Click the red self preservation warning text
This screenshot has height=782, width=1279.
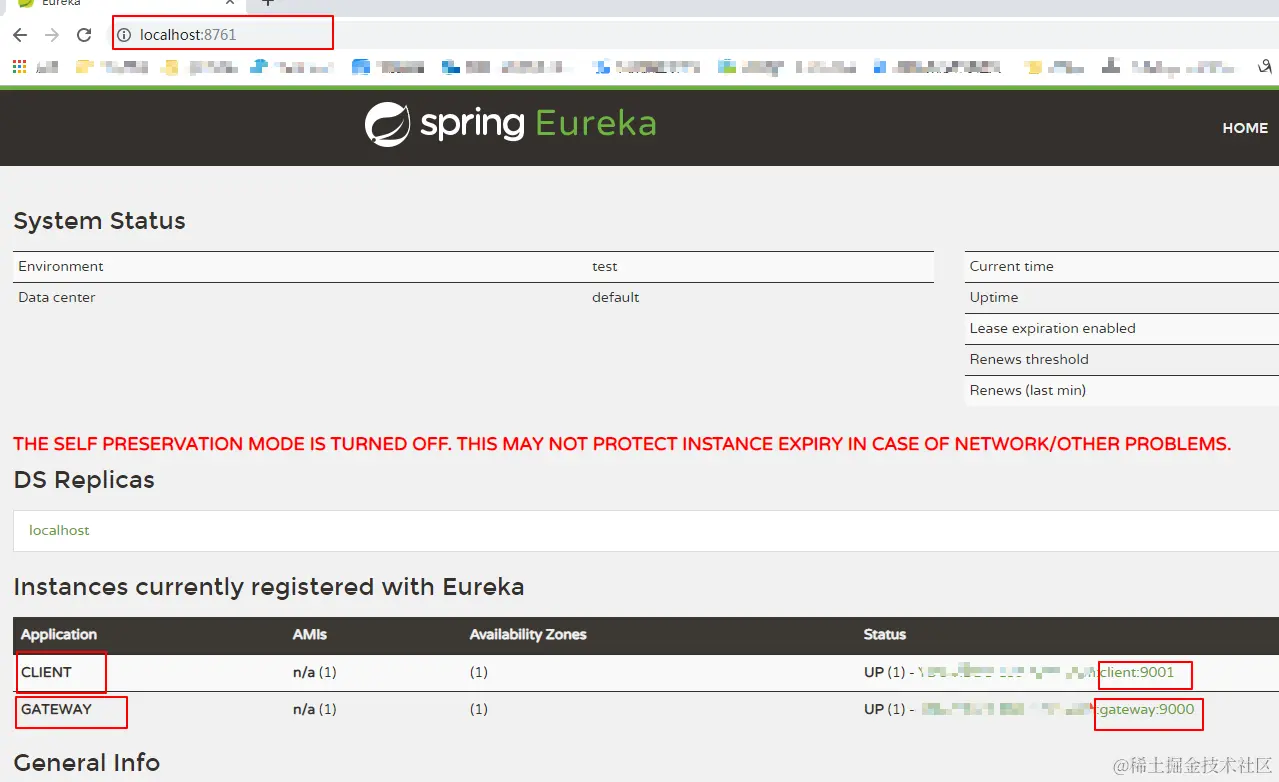622,444
